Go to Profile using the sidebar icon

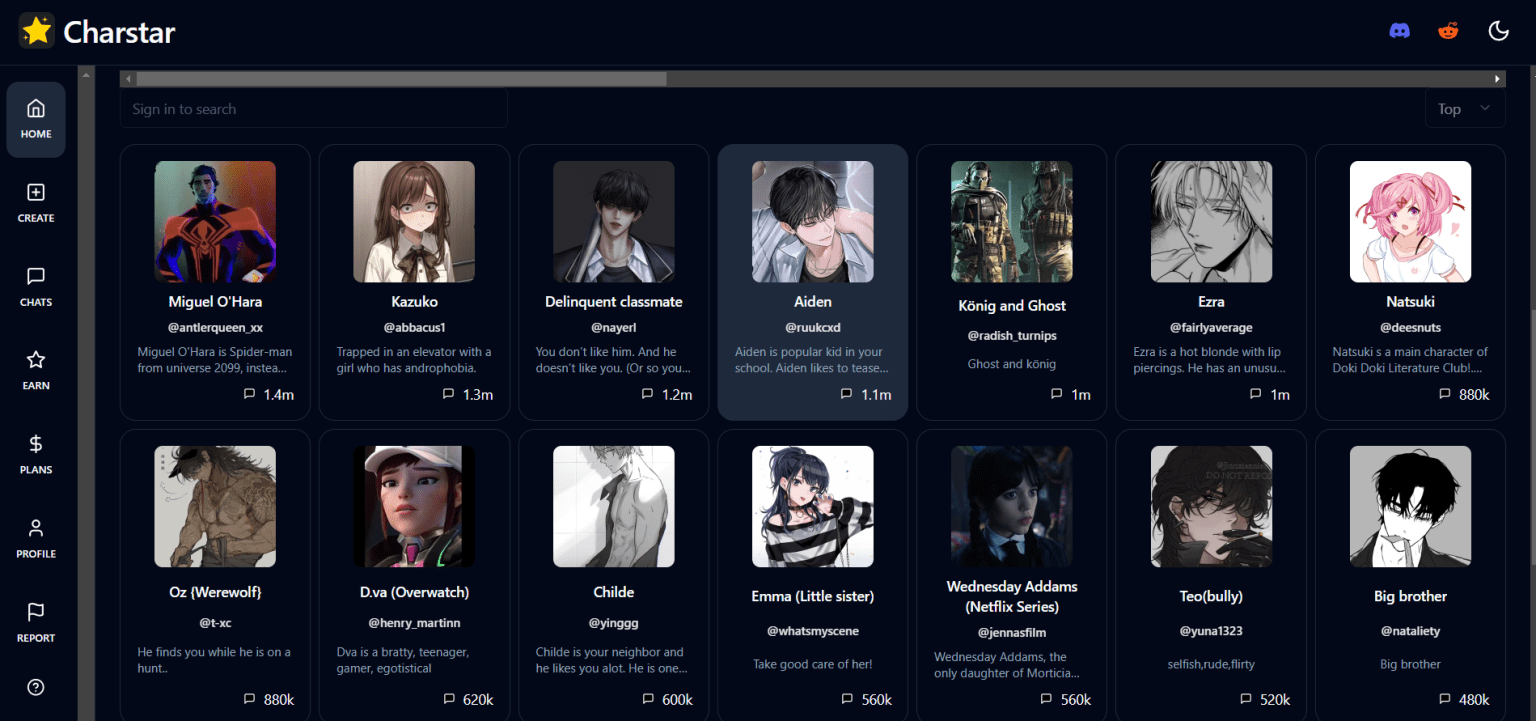point(36,538)
